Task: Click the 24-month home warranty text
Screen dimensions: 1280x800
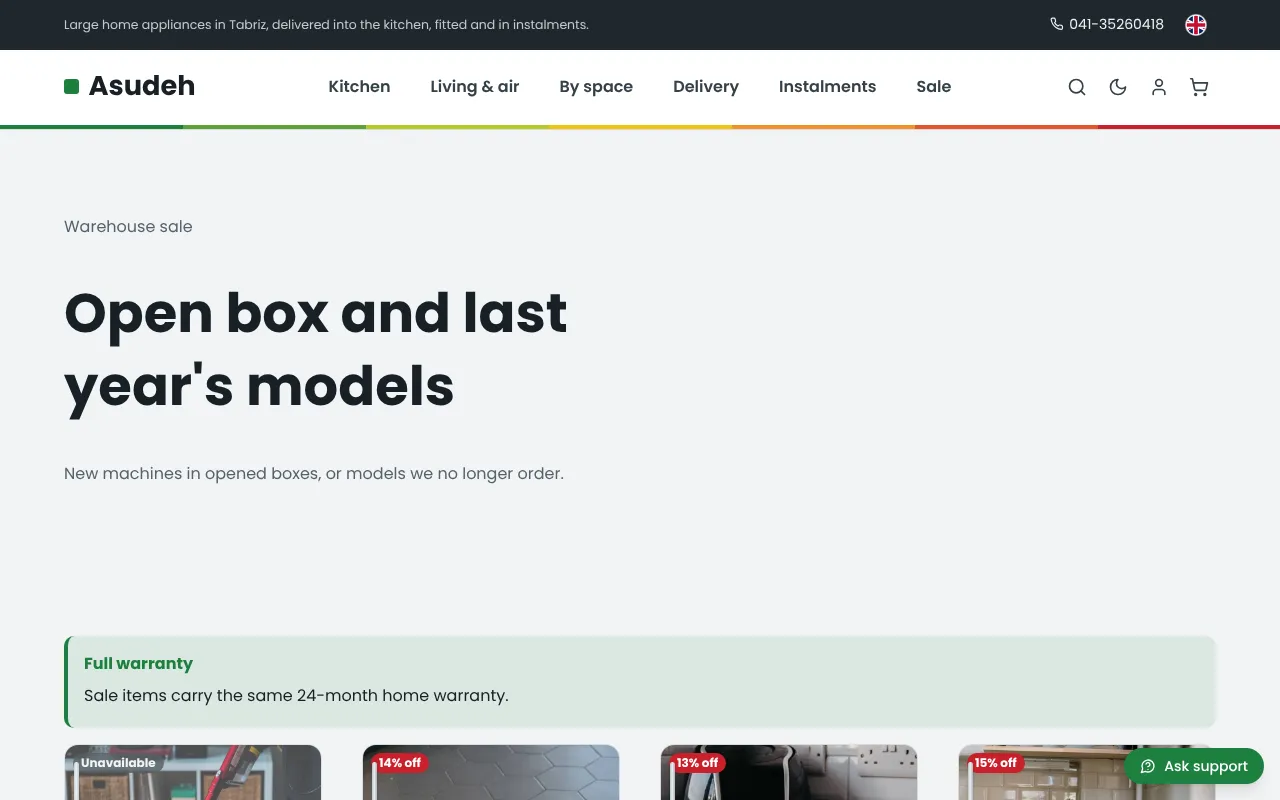Action: (x=296, y=695)
